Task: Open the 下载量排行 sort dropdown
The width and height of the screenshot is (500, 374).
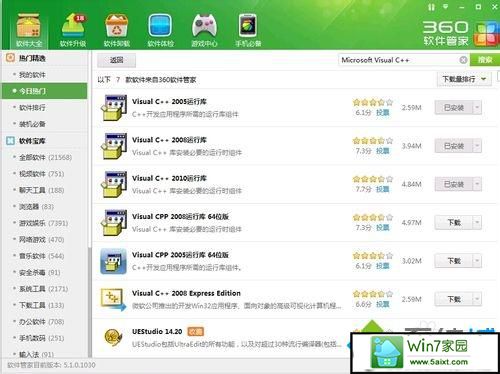Action: (464, 79)
